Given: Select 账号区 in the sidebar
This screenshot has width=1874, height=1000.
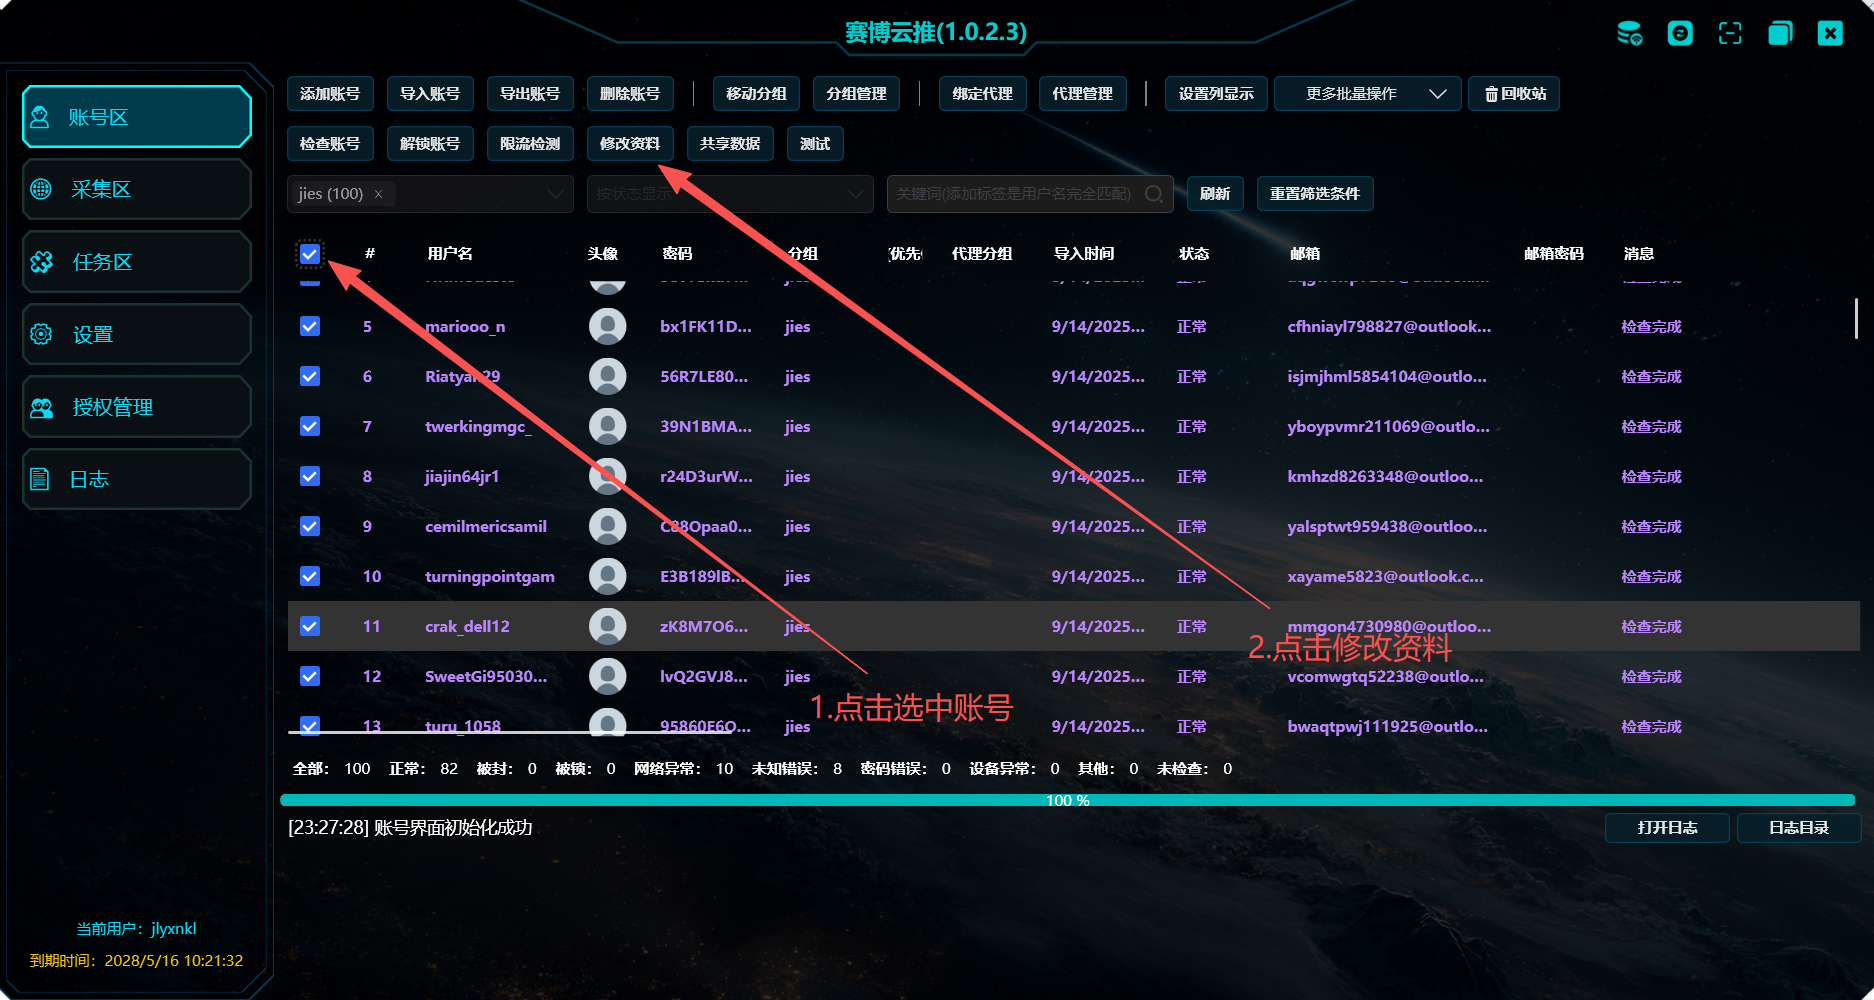Looking at the screenshot, I should (137, 117).
